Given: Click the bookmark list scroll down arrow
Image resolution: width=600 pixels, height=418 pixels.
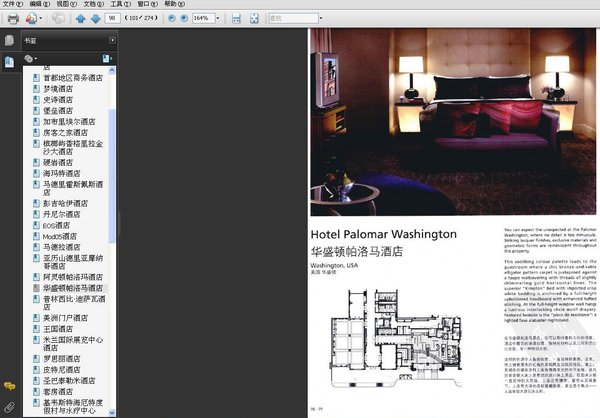Looking at the screenshot, I should [x=112, y=412].
